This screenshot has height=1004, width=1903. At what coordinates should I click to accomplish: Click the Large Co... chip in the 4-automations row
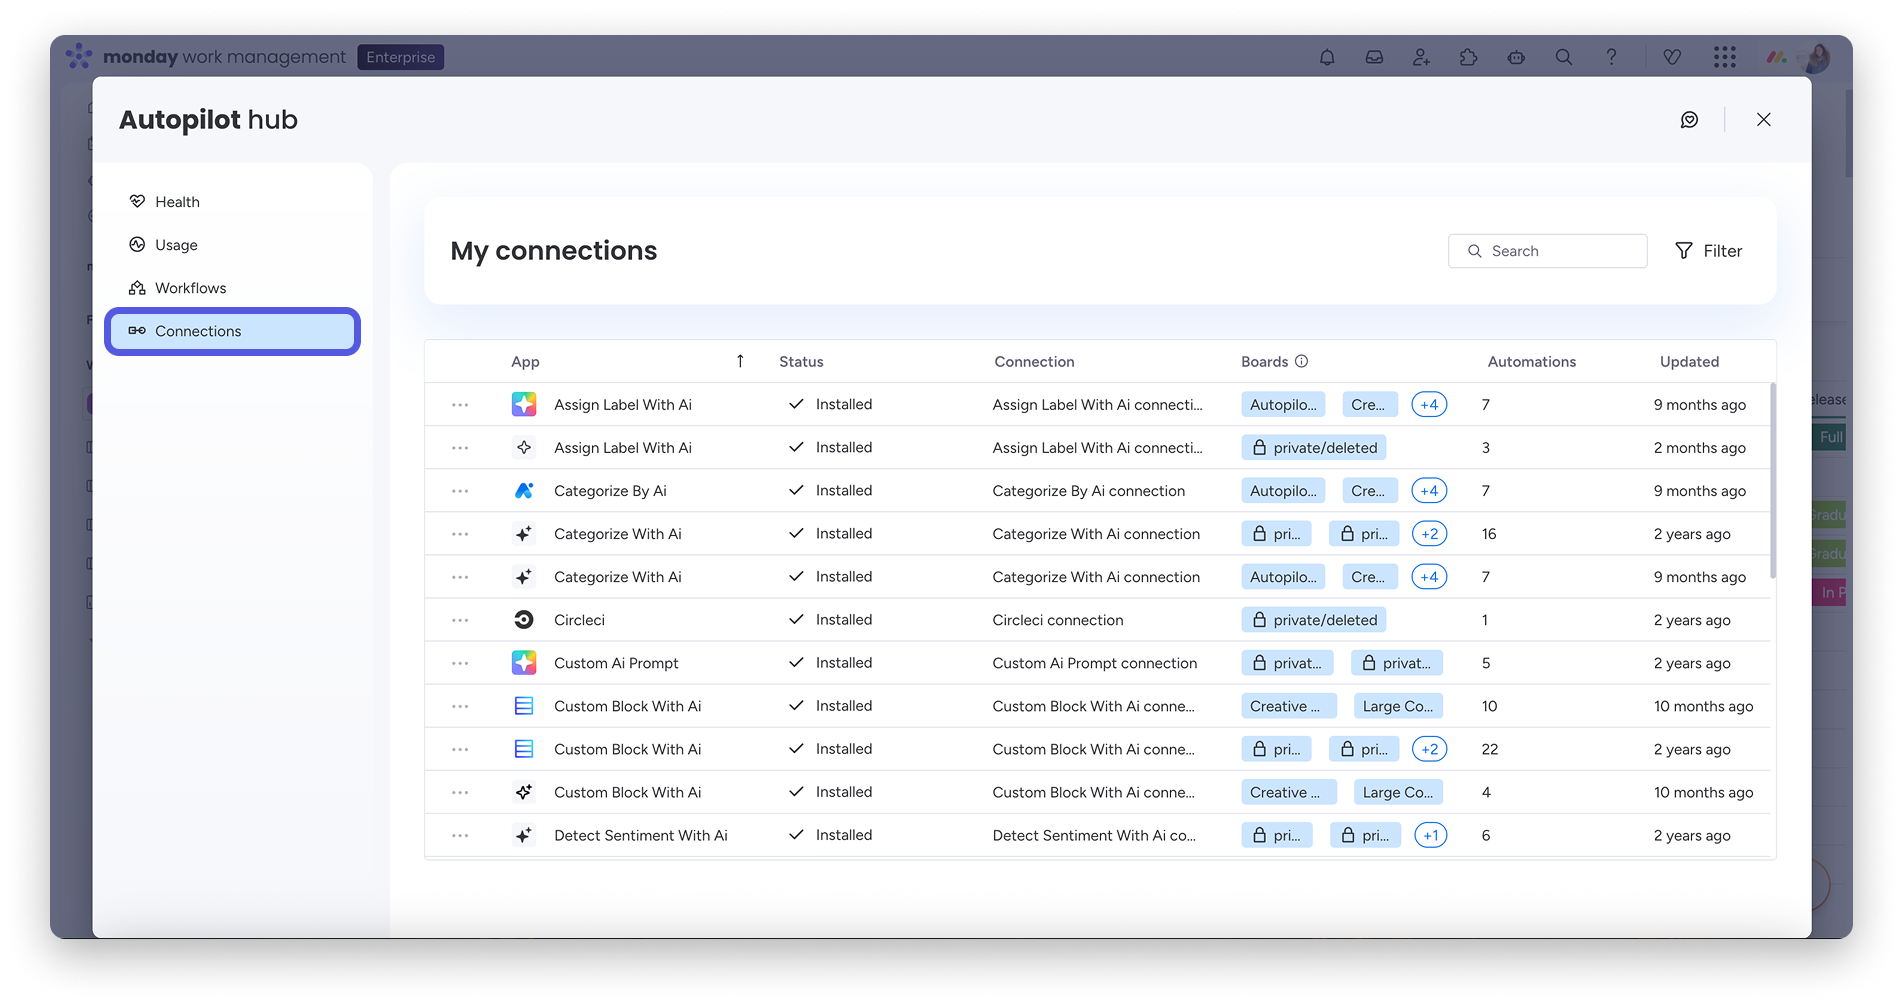pyautogui.click(x=1398, y=792)
